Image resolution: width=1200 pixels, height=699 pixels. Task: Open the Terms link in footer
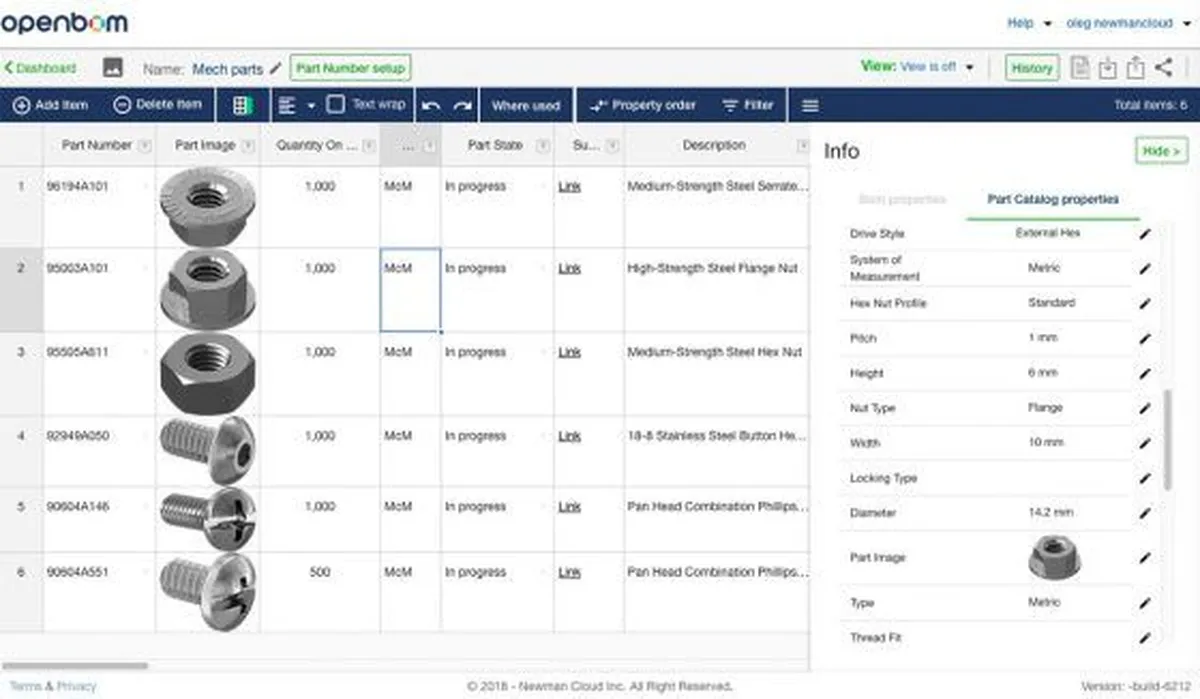[x=25, y=686]
